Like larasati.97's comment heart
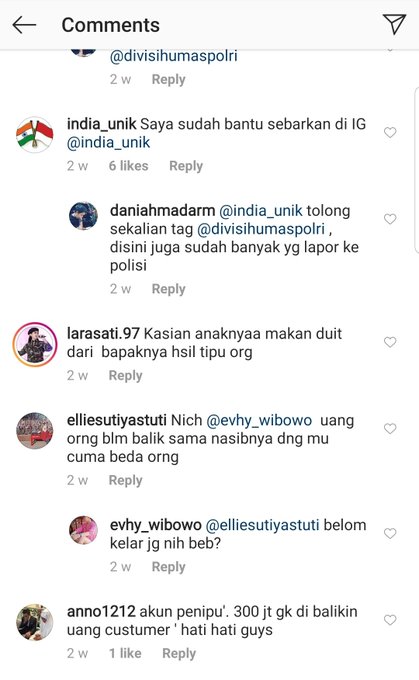The image size is (419, 680). [x=390, y=342]
